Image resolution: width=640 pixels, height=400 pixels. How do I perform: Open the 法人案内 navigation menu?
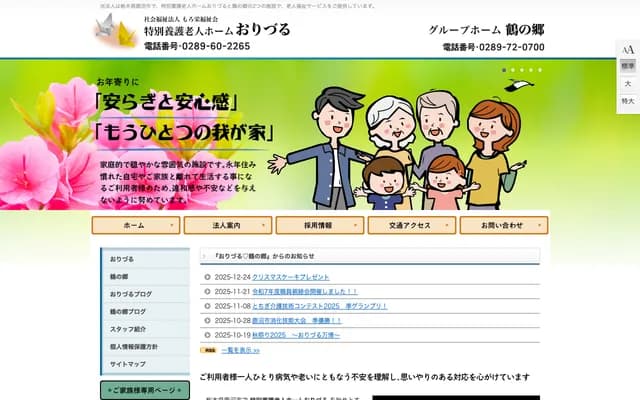click(x=228, y=225)
